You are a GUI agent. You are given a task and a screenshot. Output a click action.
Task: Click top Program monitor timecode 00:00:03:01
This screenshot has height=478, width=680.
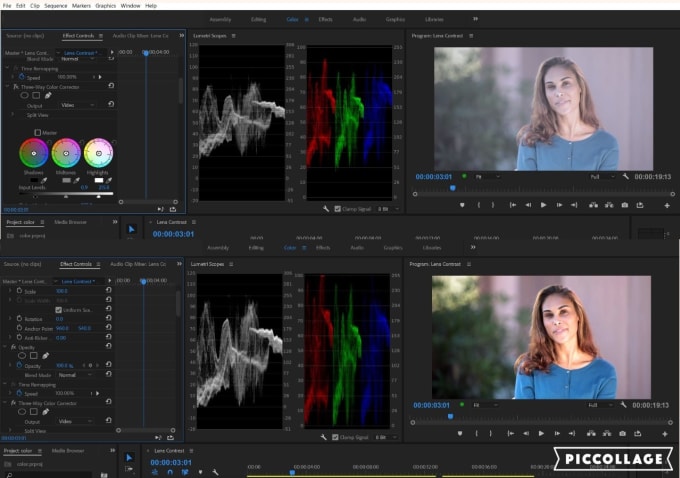(x=433, y=177)
